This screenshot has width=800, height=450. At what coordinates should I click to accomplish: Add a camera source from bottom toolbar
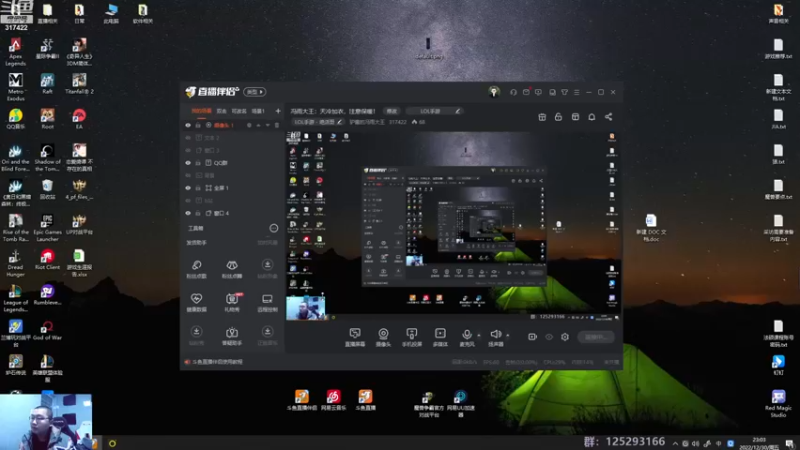tap(383, 337)
